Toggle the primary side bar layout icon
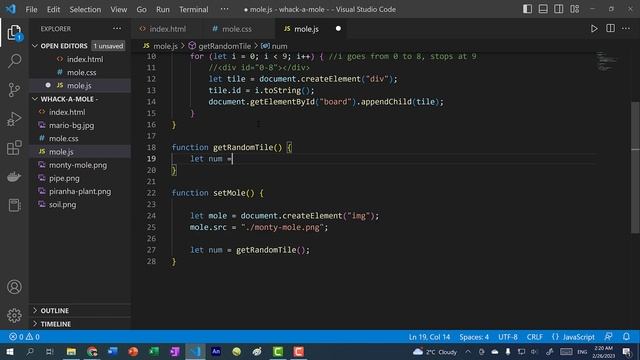 [527, 9]
